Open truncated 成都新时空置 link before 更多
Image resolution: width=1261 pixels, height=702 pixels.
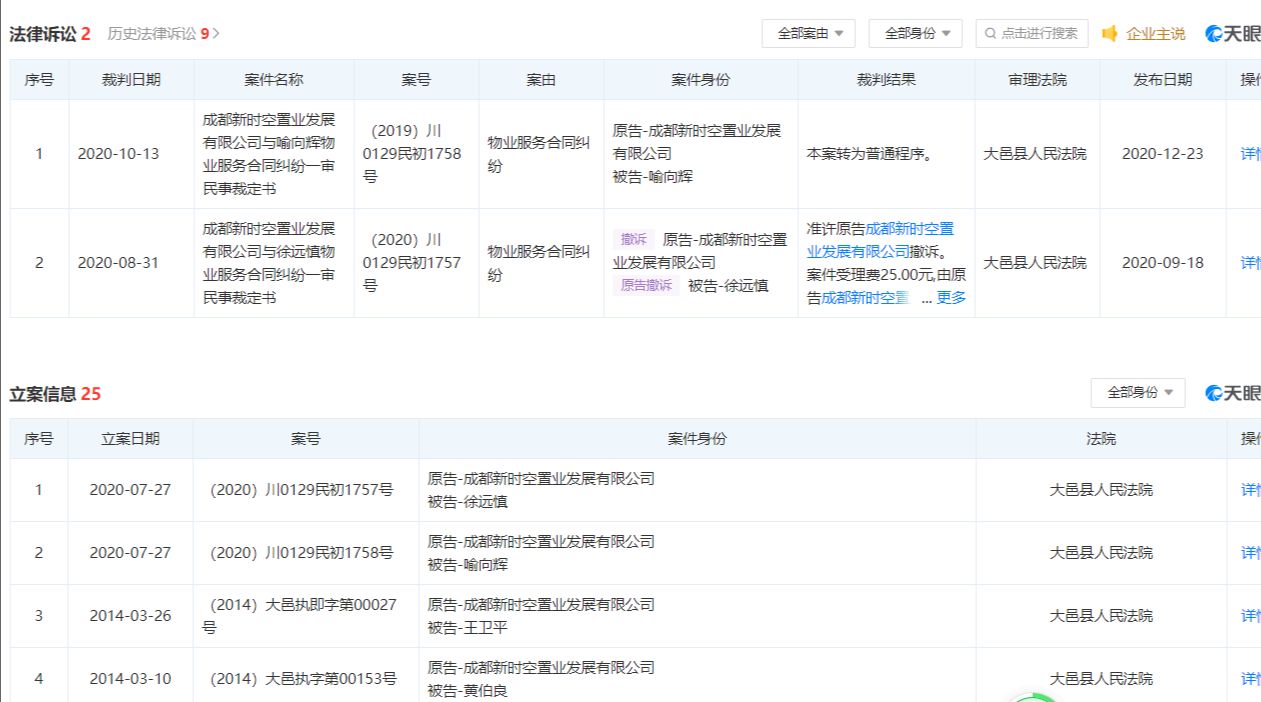pos(865,298)
